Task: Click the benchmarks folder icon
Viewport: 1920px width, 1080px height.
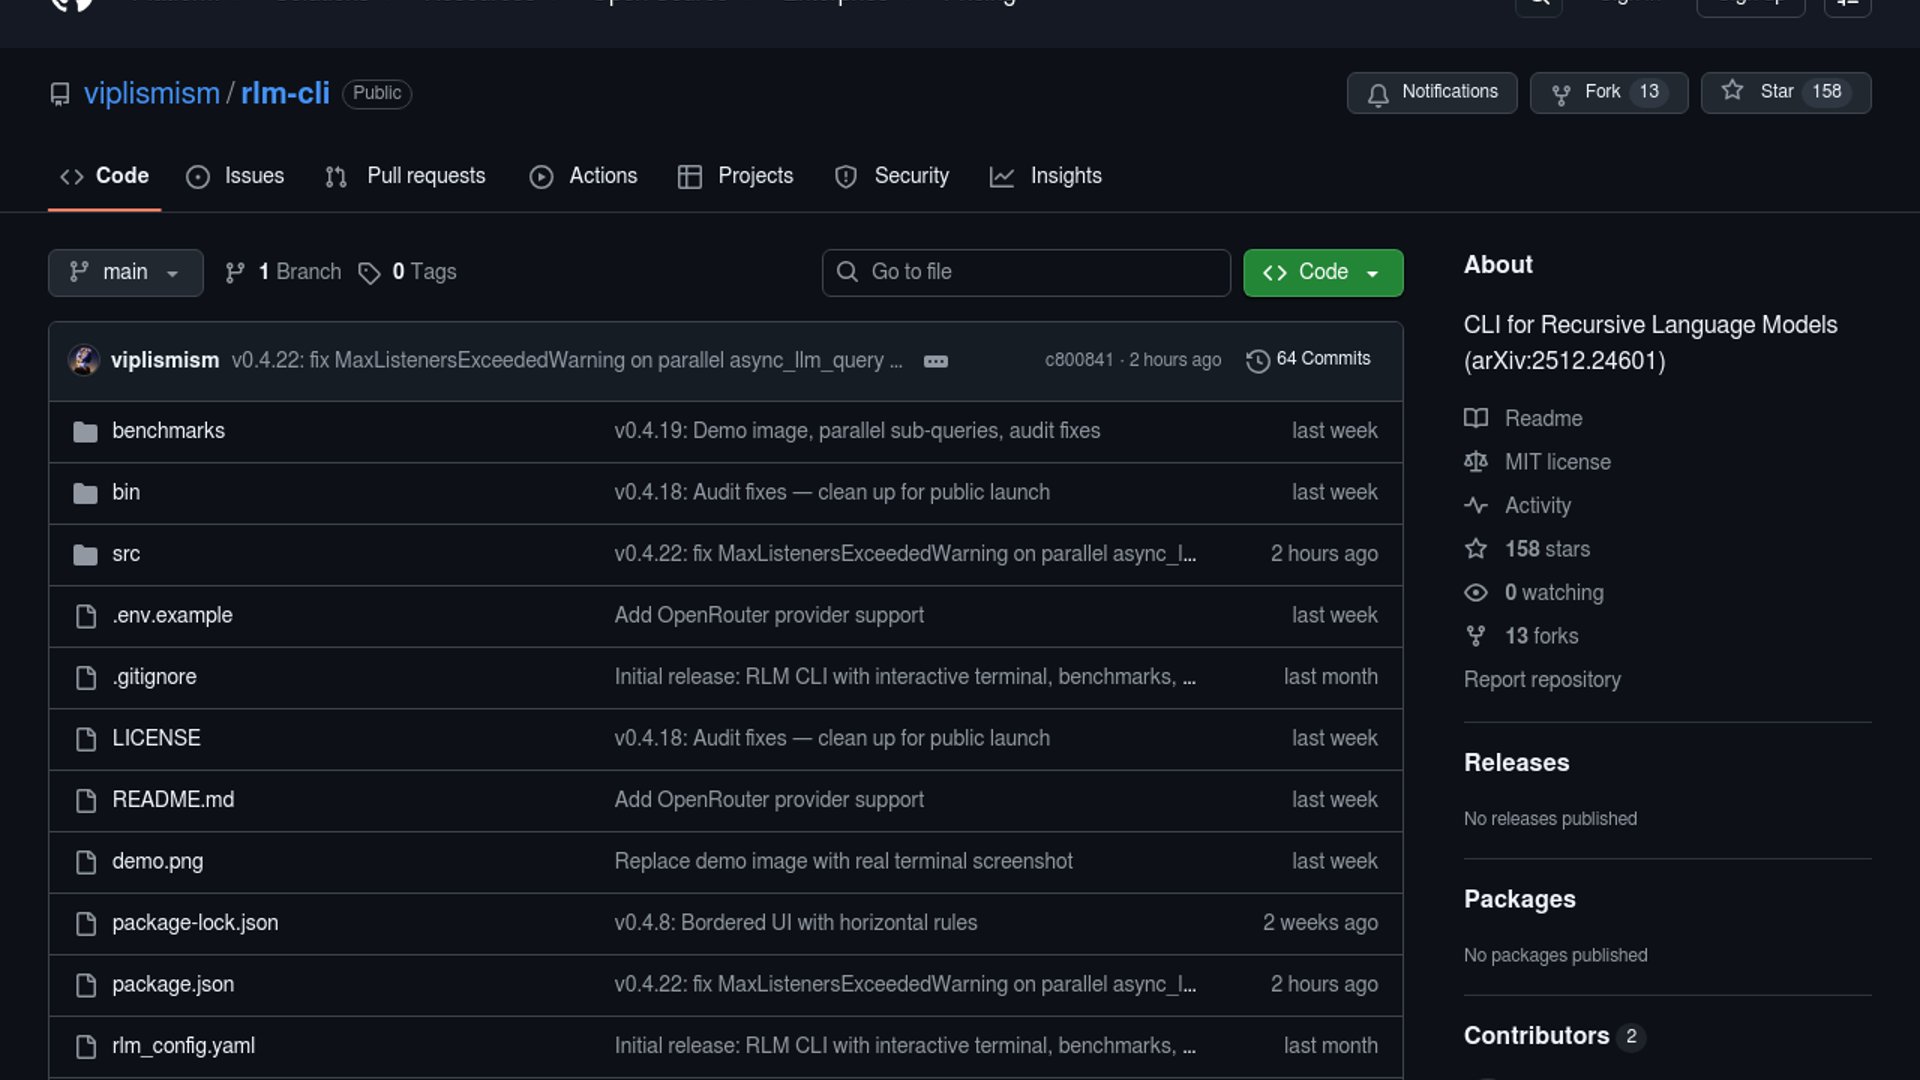Action: click(x=85, y=431)
